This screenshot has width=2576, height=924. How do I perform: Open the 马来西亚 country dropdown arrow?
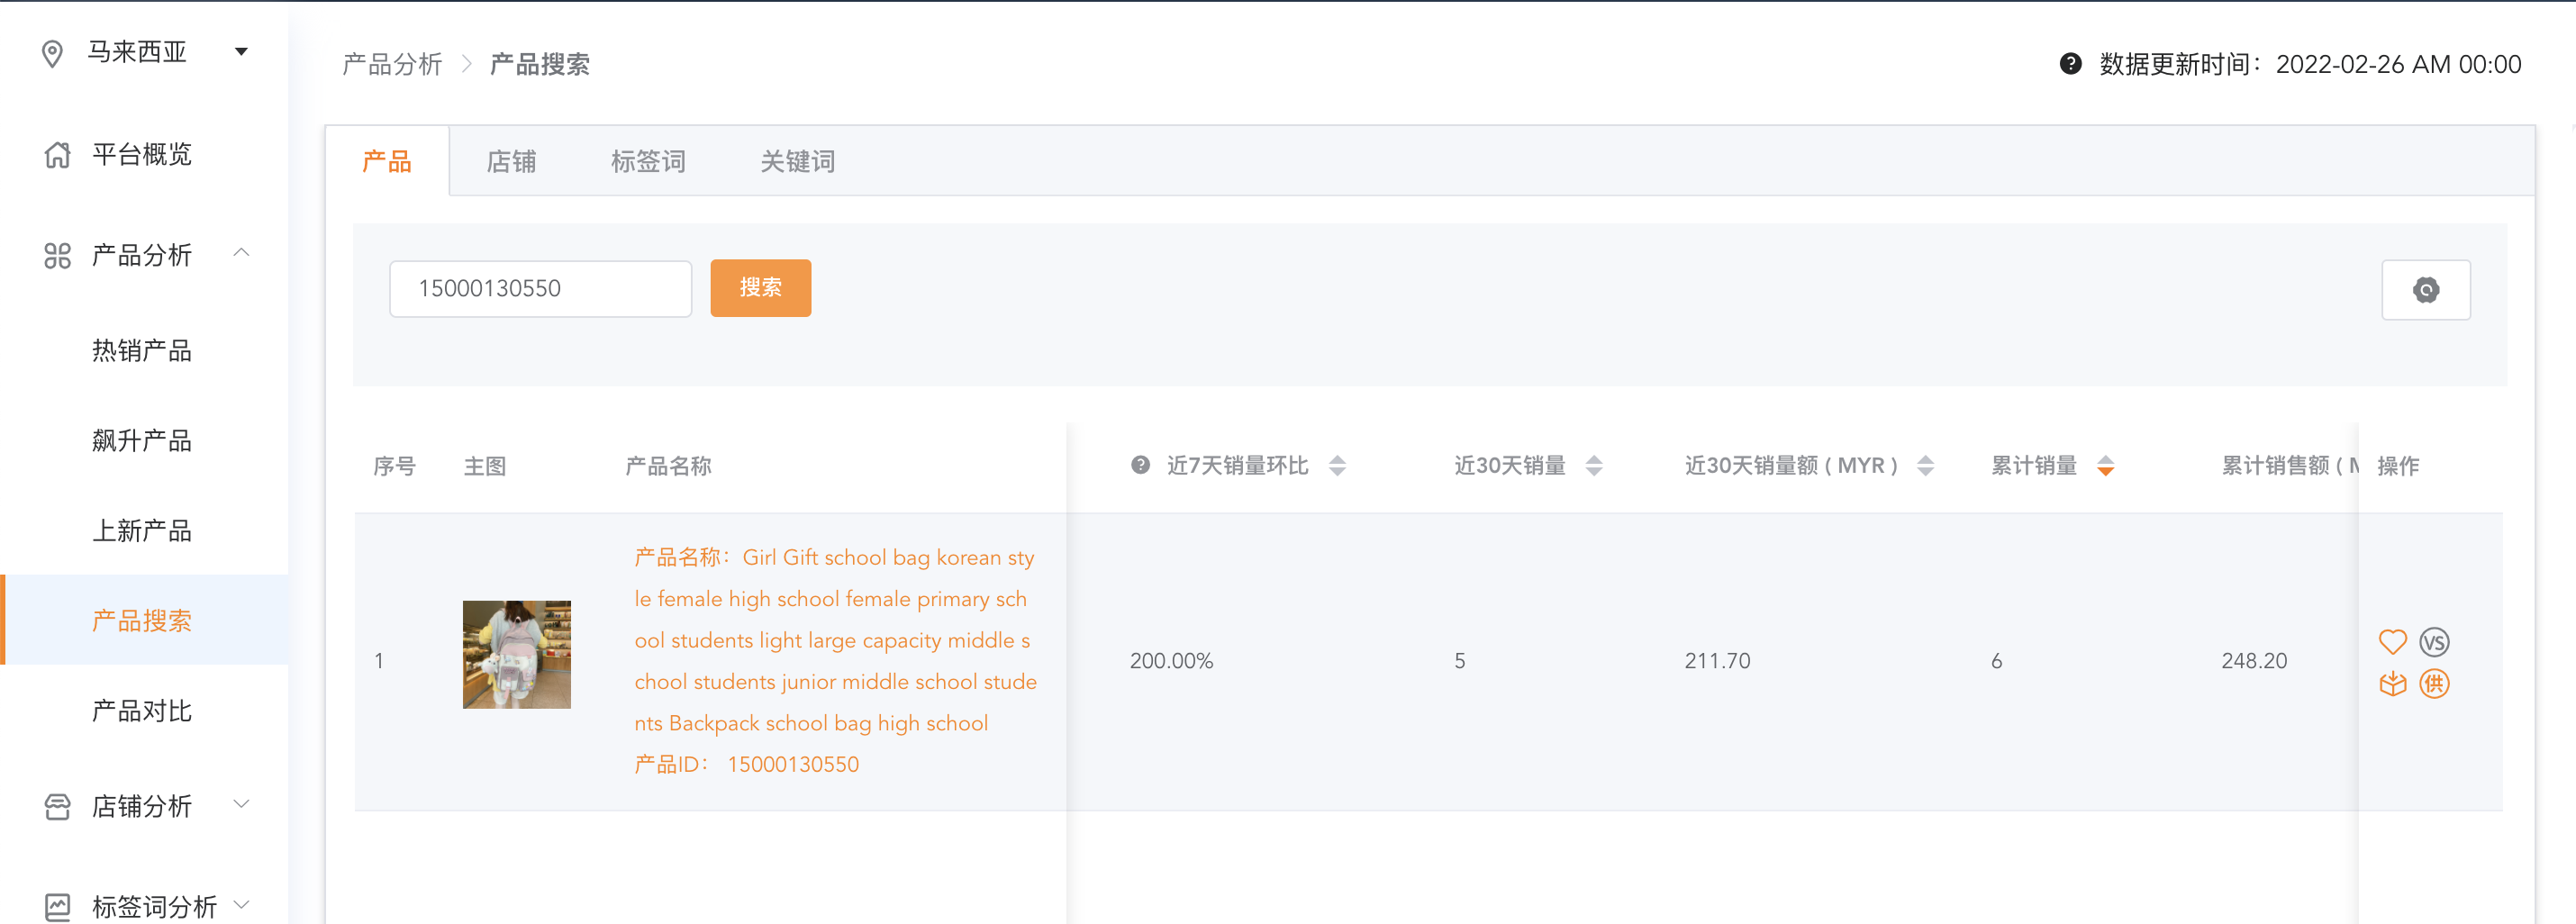click(x=241, y=52)
